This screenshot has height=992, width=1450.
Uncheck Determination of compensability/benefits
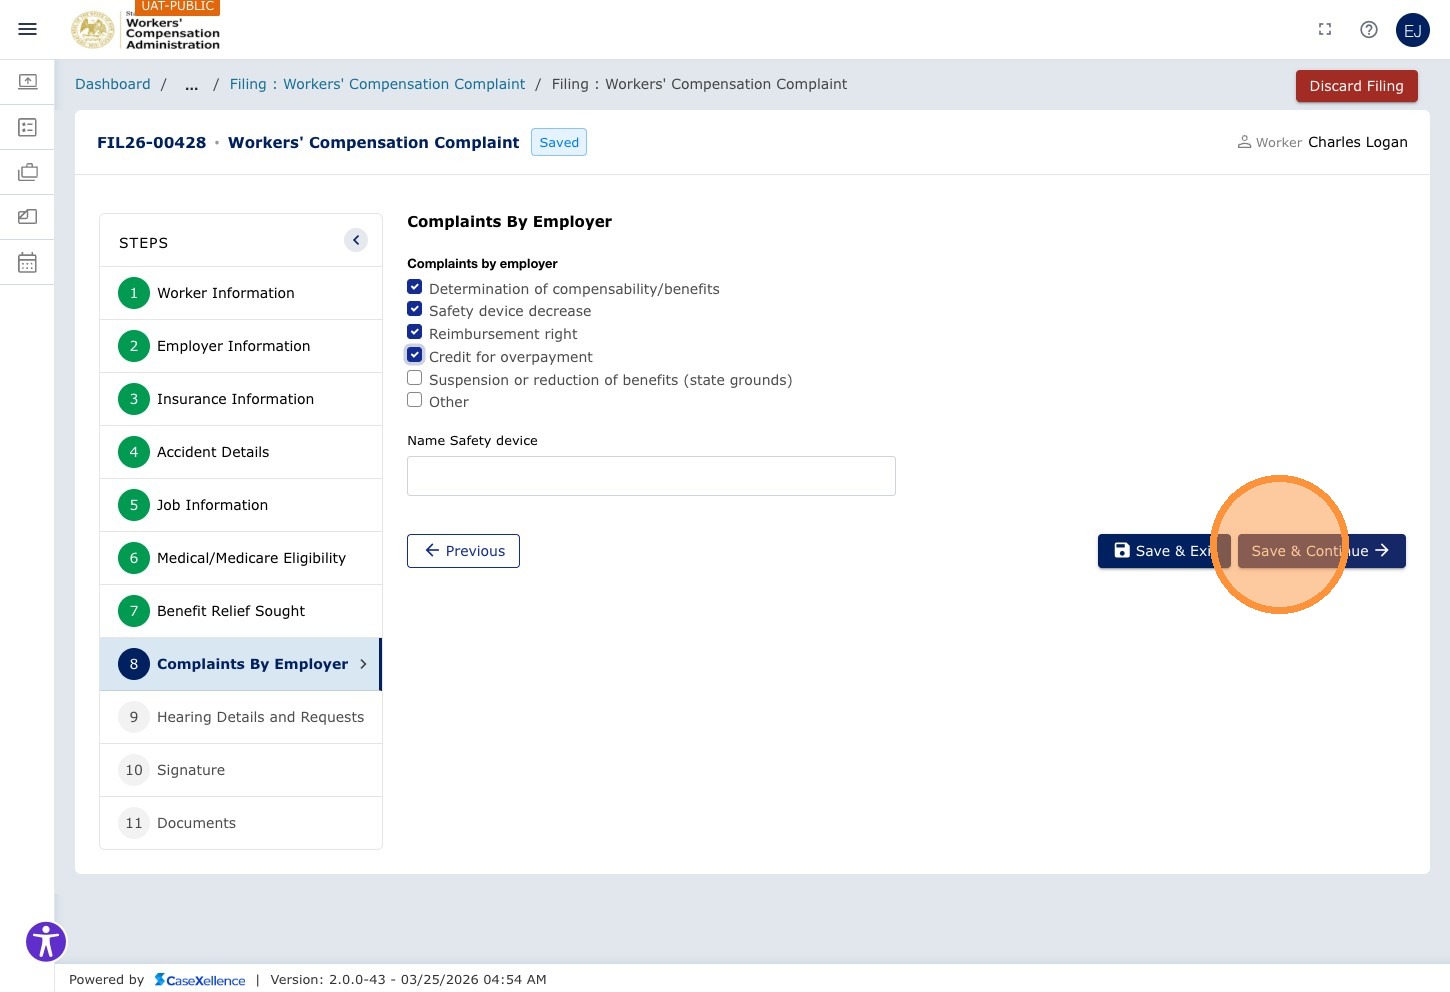point(414,287)
